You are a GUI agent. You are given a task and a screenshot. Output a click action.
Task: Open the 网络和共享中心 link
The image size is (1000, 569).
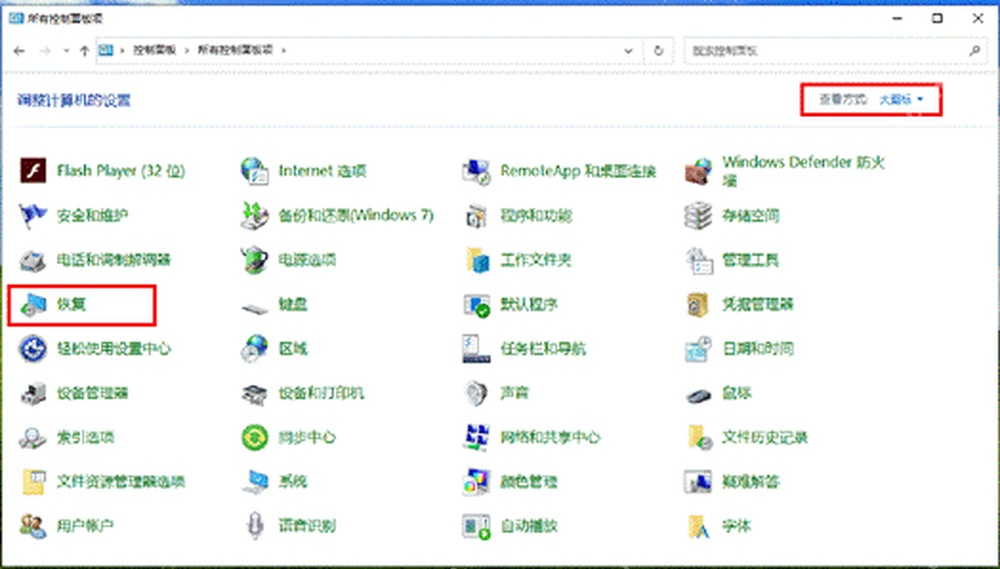(x=550, y=437)
